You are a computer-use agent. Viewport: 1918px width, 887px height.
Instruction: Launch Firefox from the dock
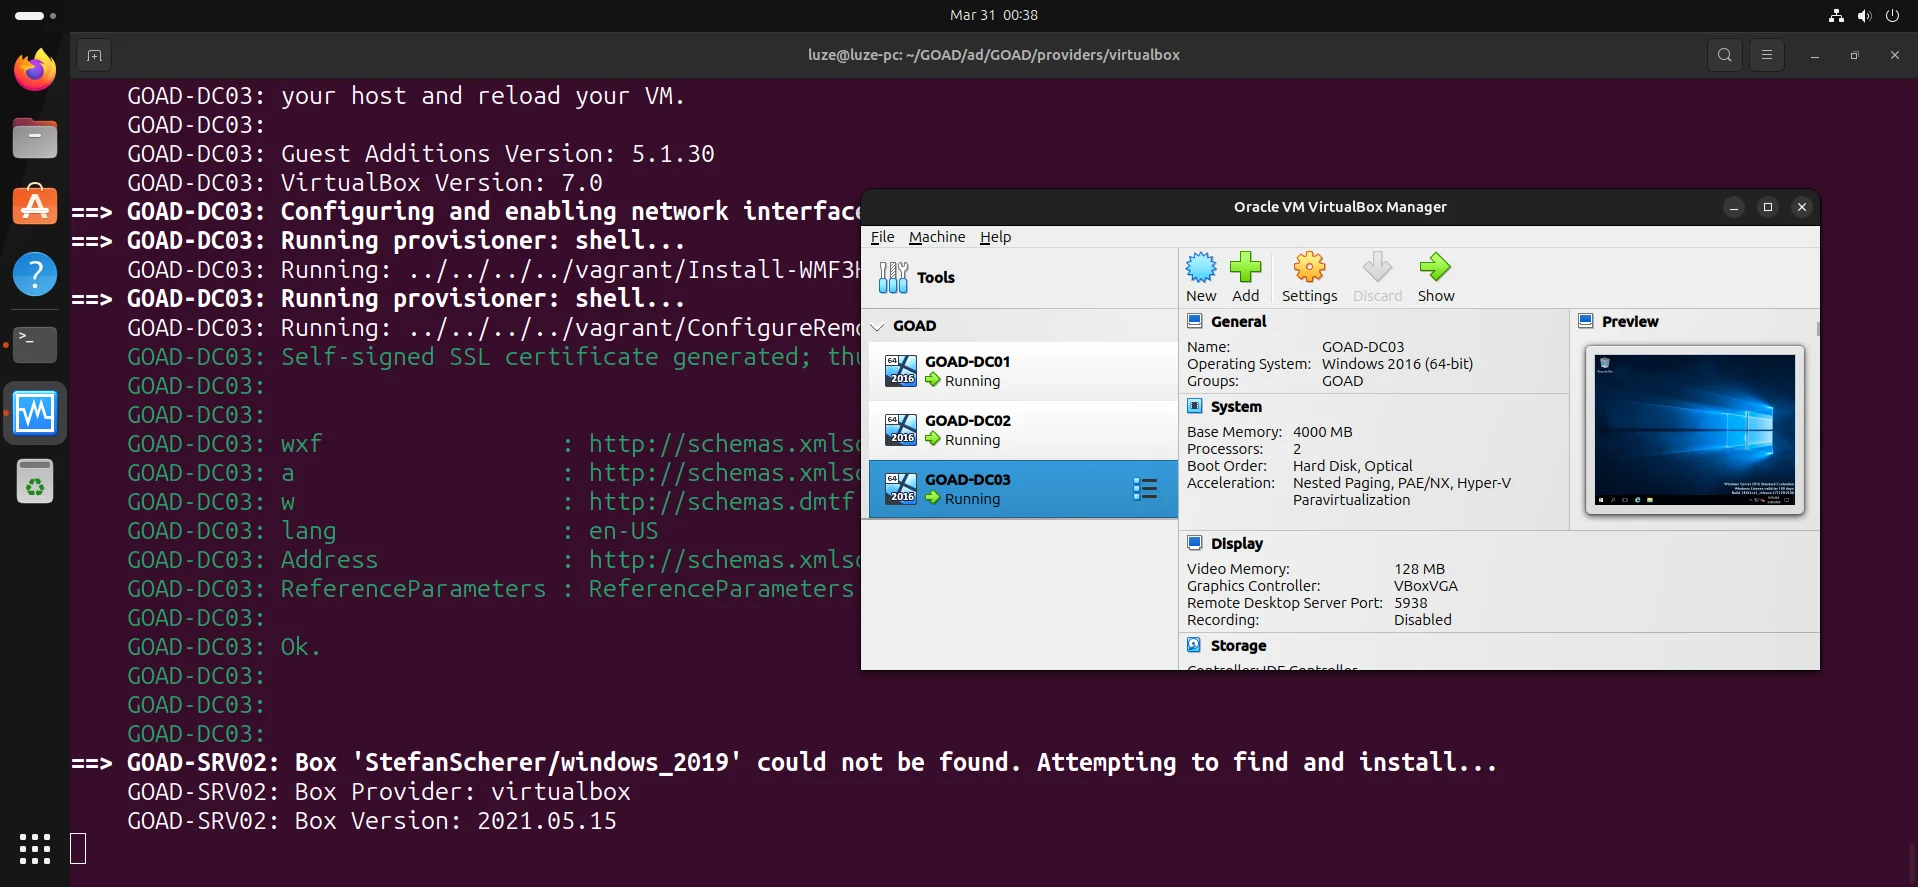click(35, 70)
